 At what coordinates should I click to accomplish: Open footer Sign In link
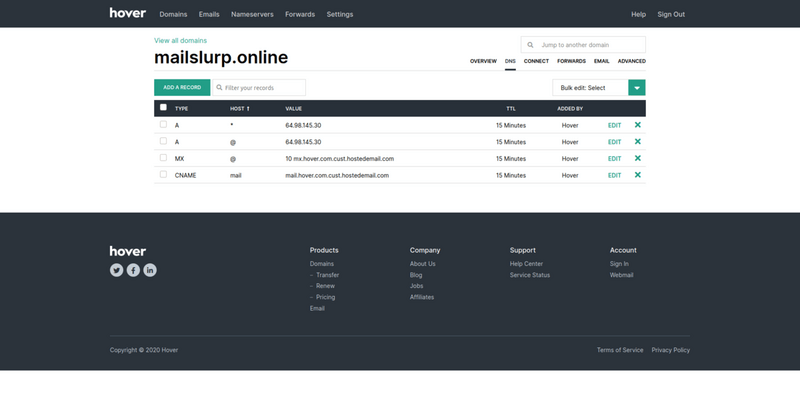[x=619, y=264]
